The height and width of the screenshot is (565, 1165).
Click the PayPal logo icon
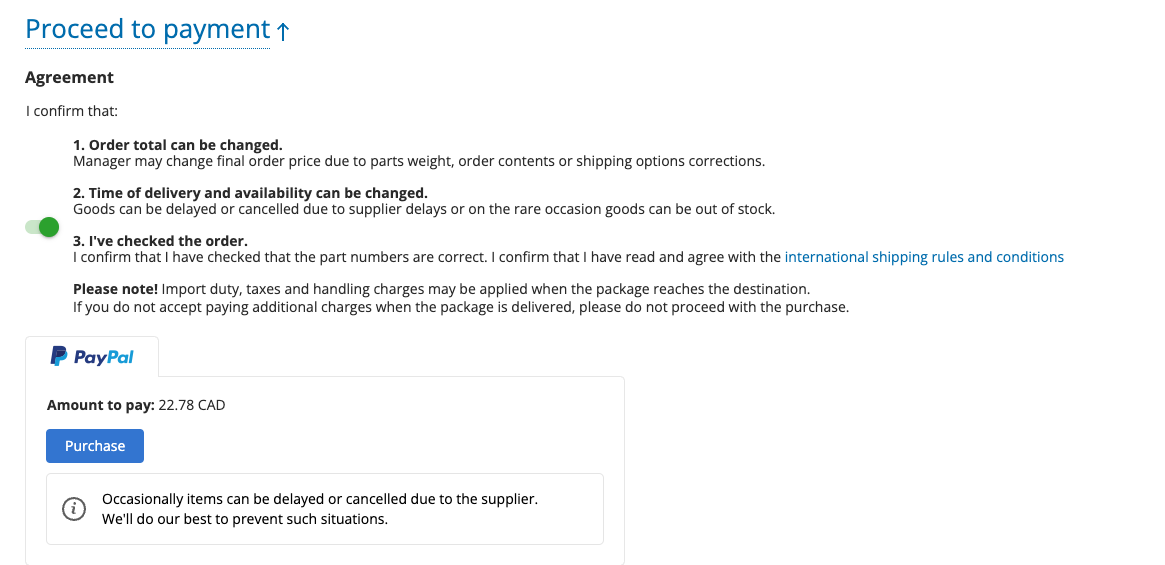(x=59, y=356)
